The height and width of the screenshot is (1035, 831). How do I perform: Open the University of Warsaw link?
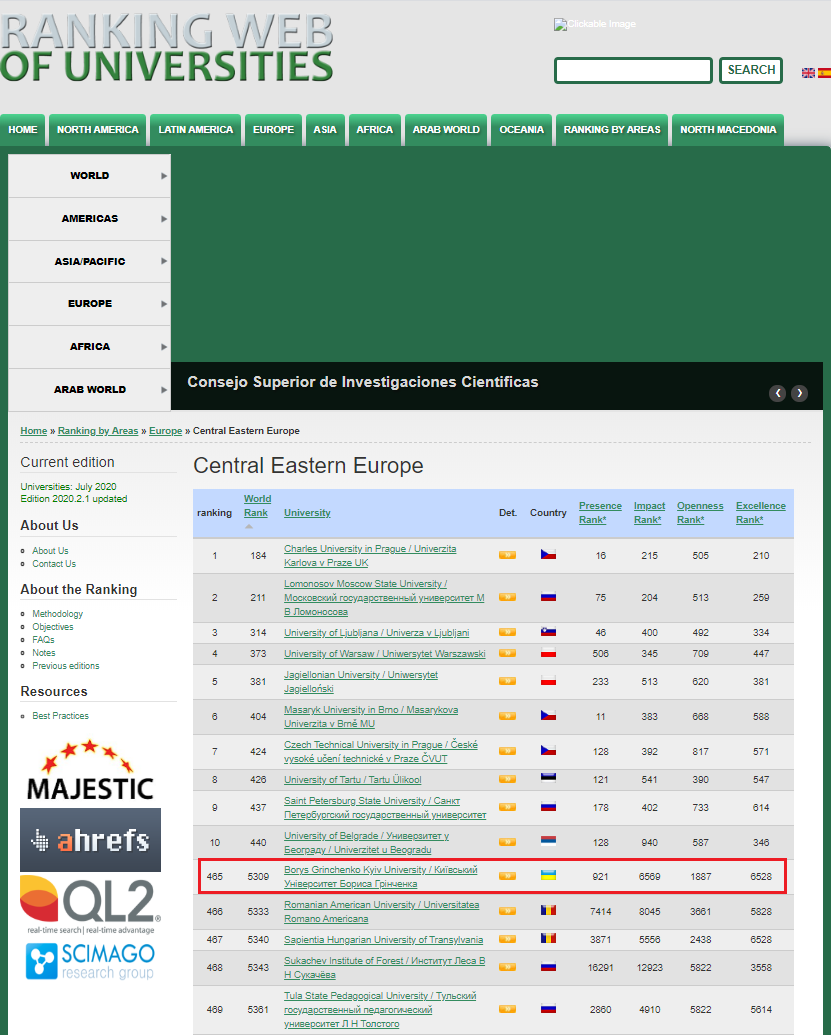pyautogui.click(x=384, y=654)
